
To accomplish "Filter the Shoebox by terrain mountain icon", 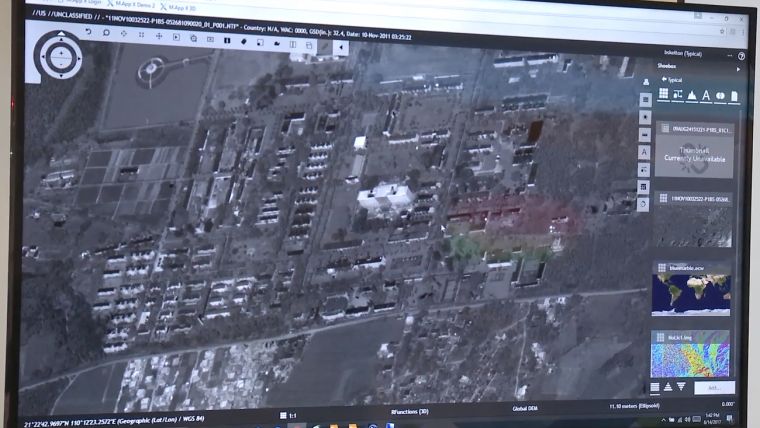I will [x=692, y=95].
